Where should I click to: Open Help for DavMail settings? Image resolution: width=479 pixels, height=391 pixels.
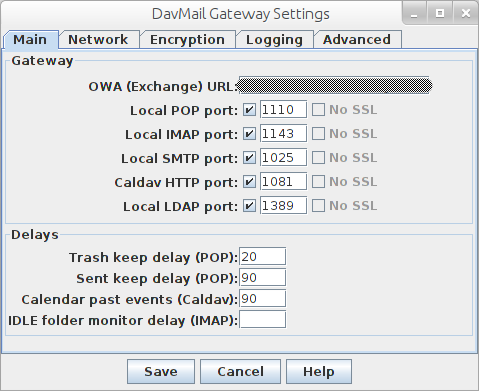[x=319, y=371]
